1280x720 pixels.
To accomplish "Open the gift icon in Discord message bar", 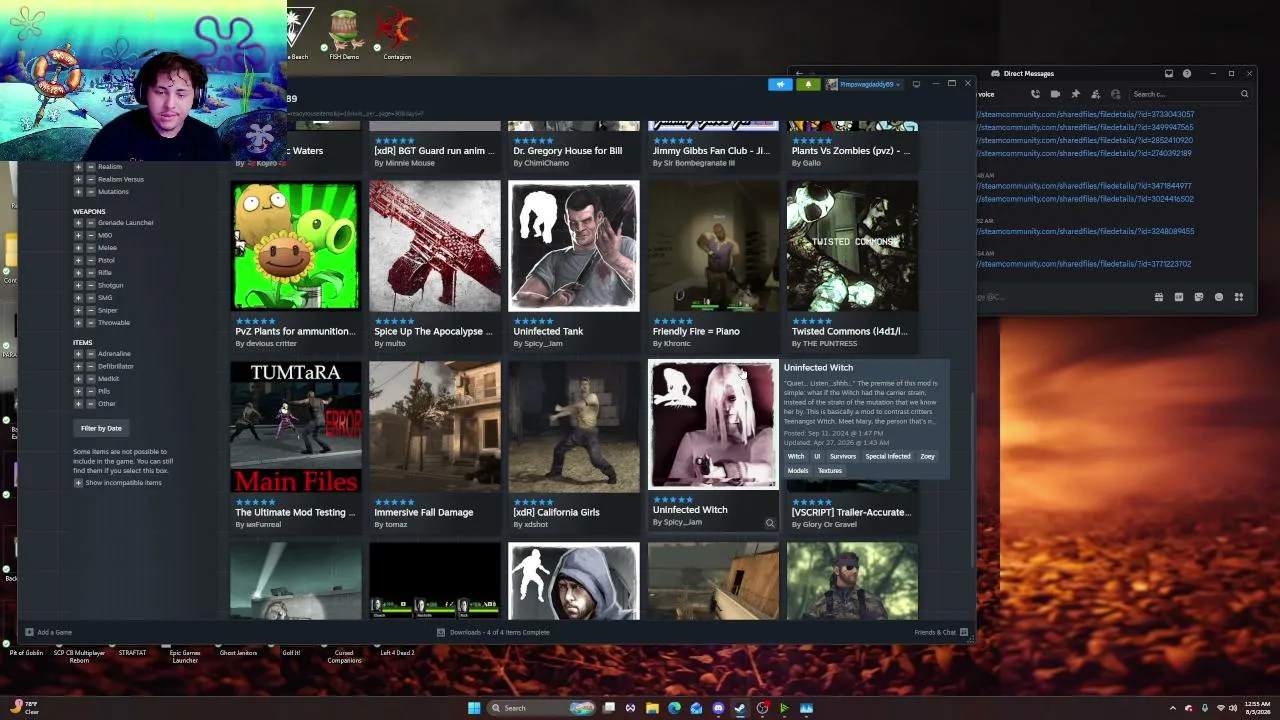I will (x=1159, y=297).
